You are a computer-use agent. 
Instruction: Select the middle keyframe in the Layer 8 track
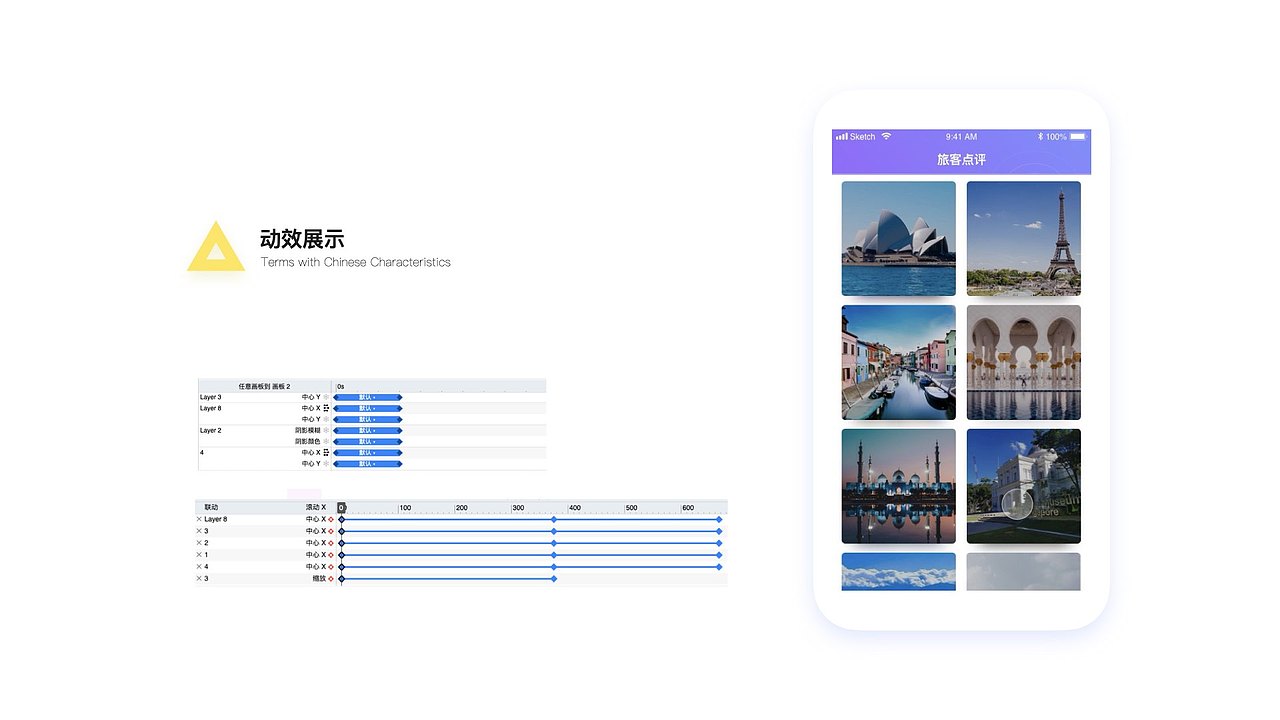tap(554, 519)
